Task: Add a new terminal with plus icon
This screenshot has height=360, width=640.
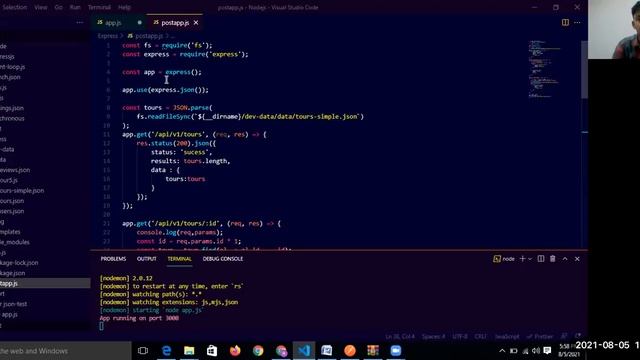Action: coord(522,259)
